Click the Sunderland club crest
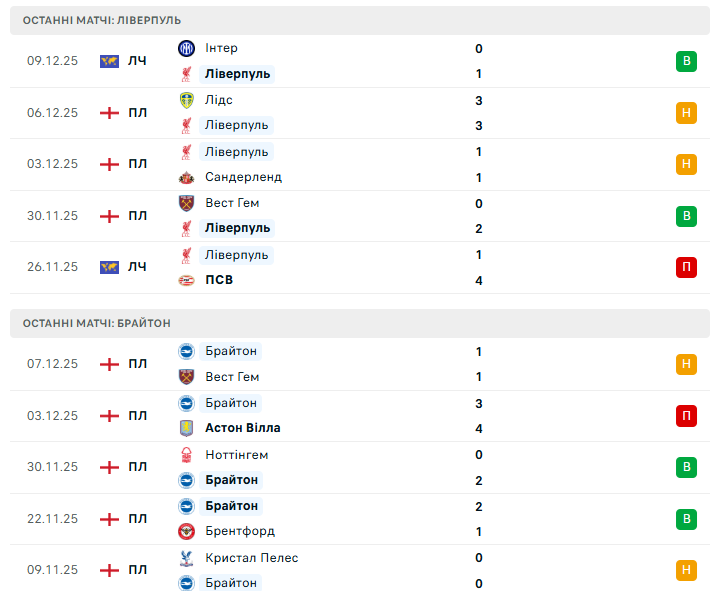Screen dimensions: 719x601 click(186, 177)
